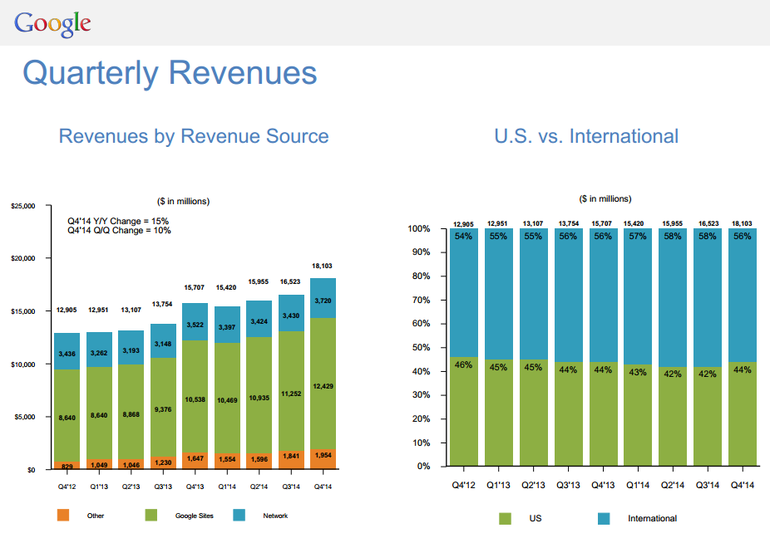The image size is (770, 533).
Task: Click the ($ in millions) note above the left chart
Action: (x=183, y=201)
